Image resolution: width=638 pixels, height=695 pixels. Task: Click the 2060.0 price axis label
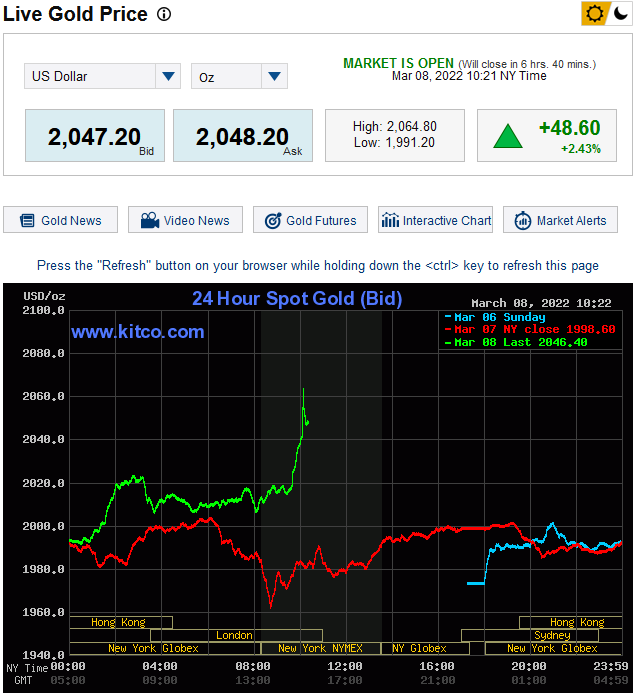point(43,396)
